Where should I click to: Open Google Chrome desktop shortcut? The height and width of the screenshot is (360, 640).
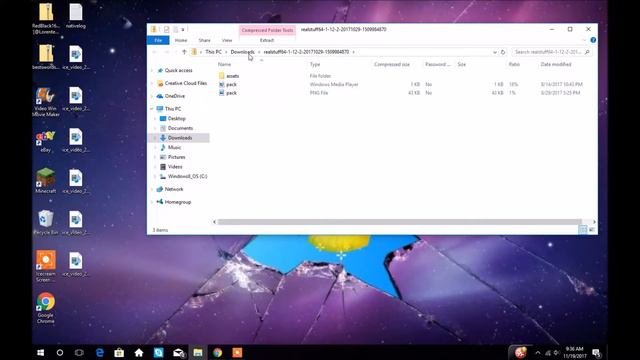pos(45,308)
